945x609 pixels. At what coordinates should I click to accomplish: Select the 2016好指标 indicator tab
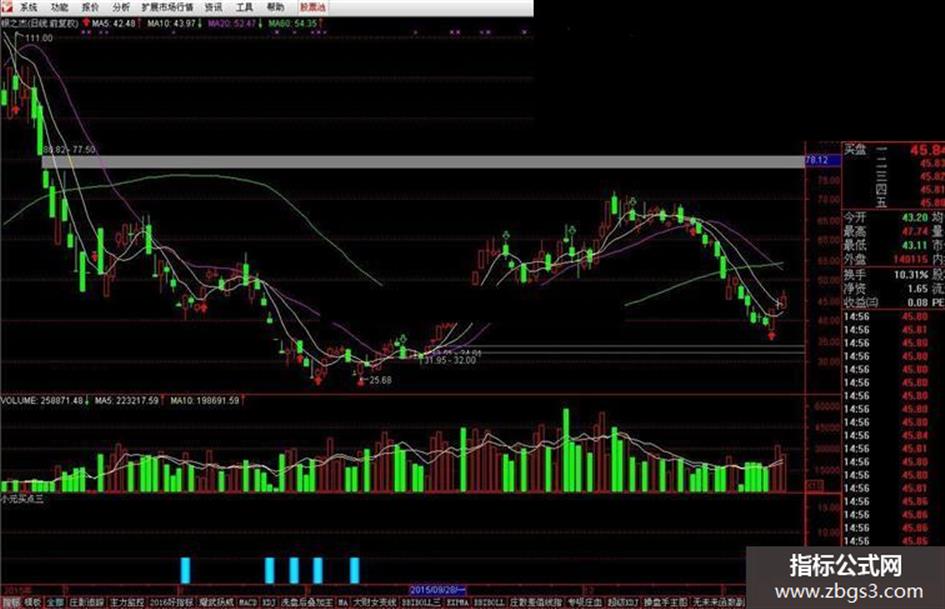(172, 602)
